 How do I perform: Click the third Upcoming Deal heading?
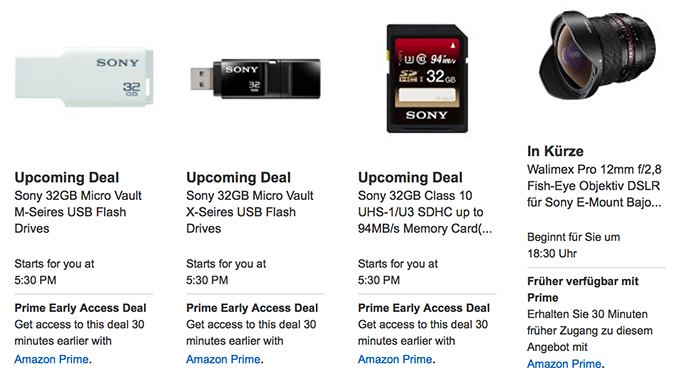coord(410,177)
